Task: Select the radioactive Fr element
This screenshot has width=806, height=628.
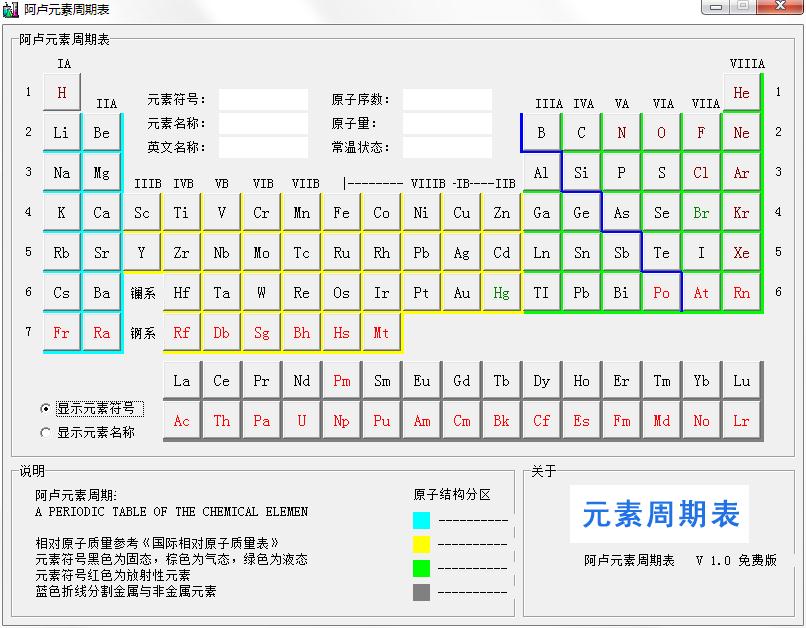Action: point(62,333)
